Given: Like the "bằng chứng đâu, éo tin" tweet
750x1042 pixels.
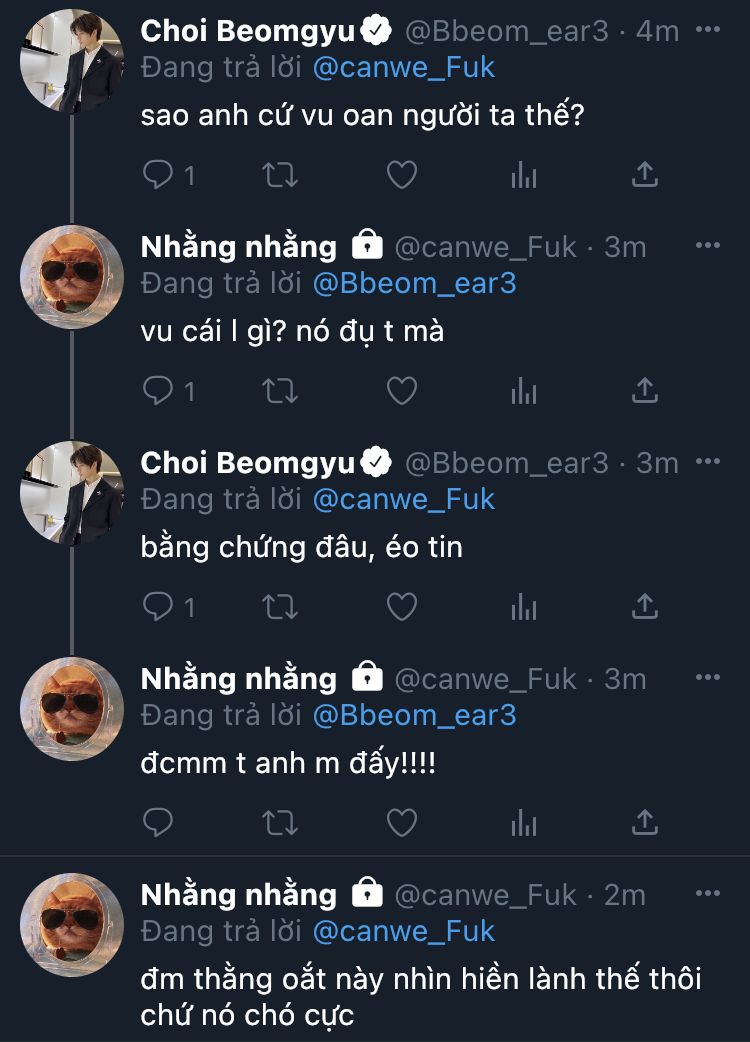Looking at the screenshot, I should 401,606.
